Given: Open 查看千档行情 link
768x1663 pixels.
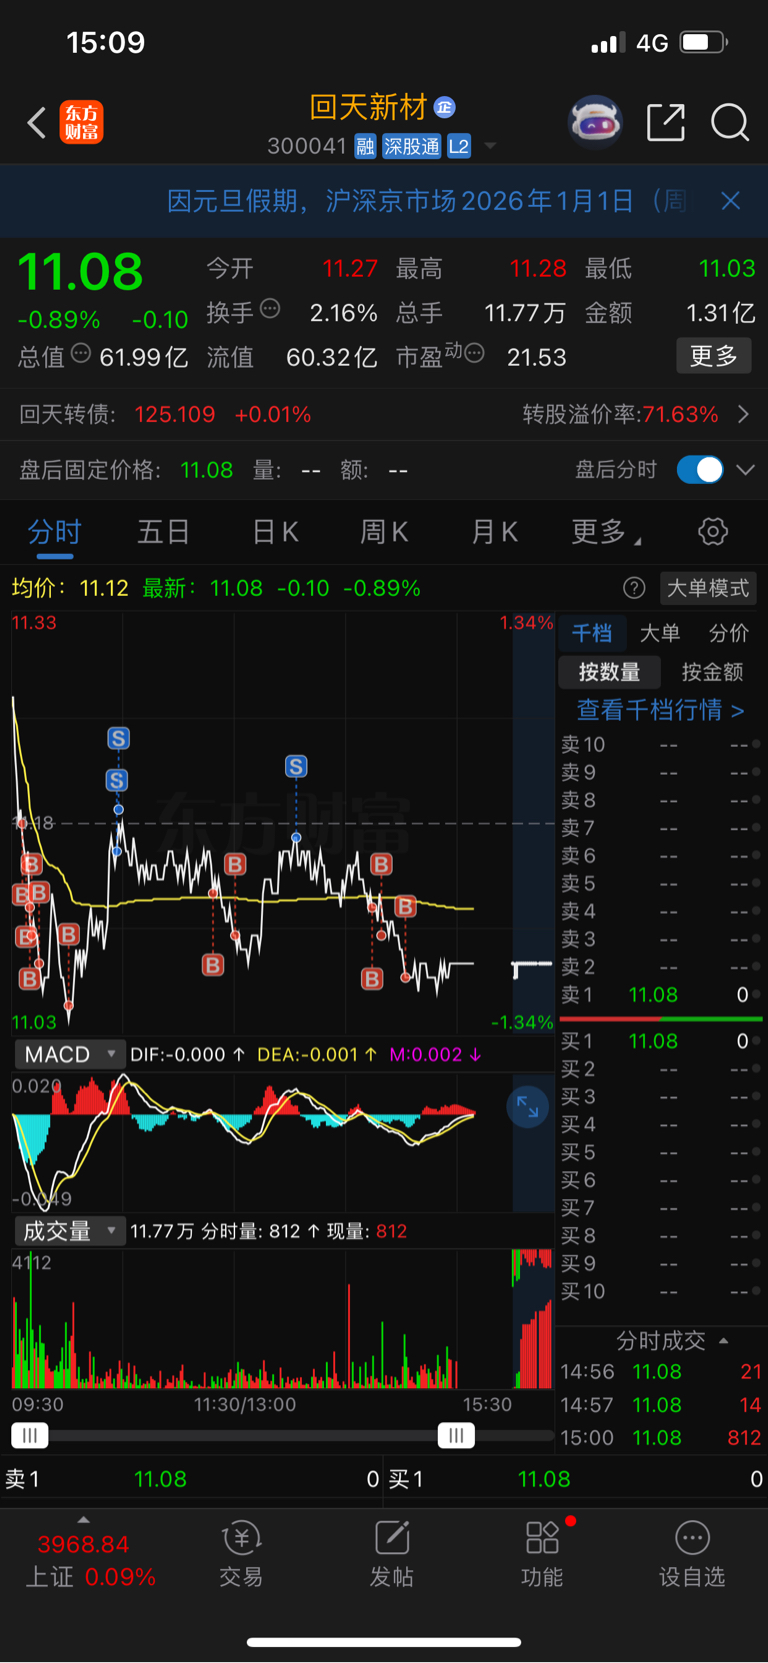Looking at the screenshot, I should [660, 710].
